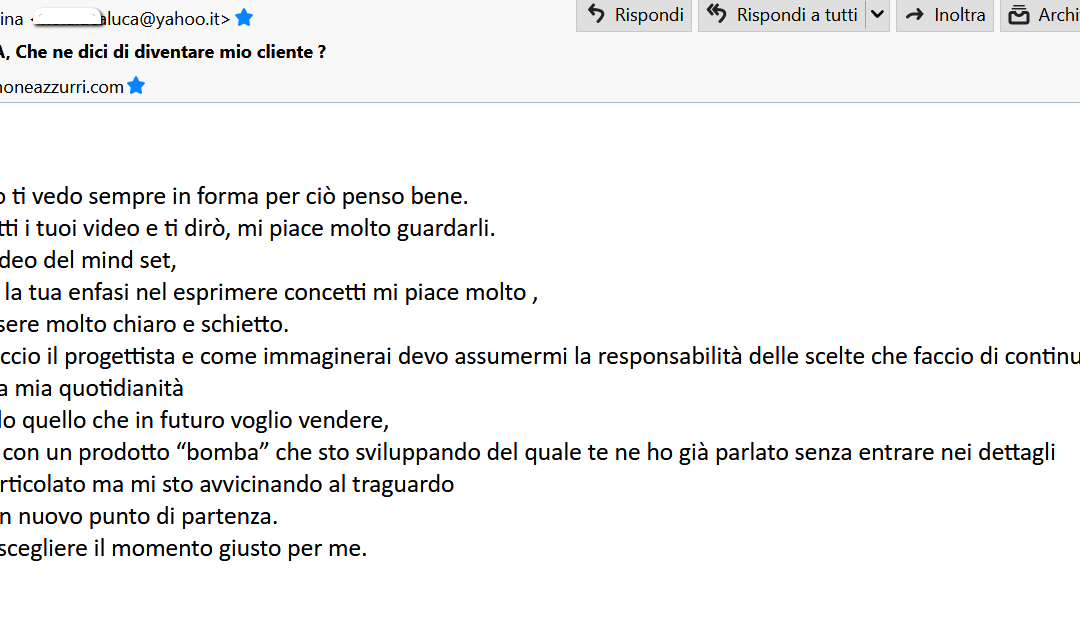Click the star beside the azzurri.com recipient address

136,87
